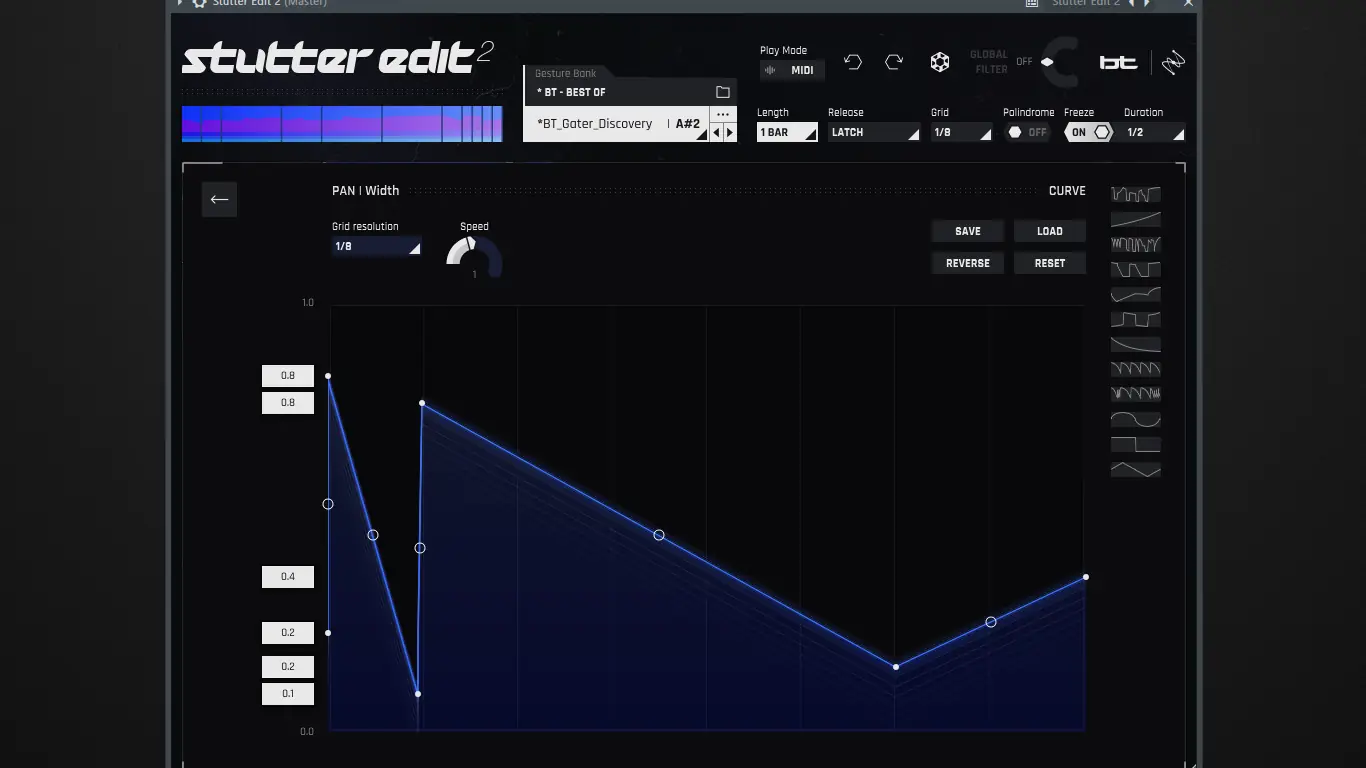Select the irregular pulse curve preset, first in list
The image size is (1366, 768).
coord(1136,194)
